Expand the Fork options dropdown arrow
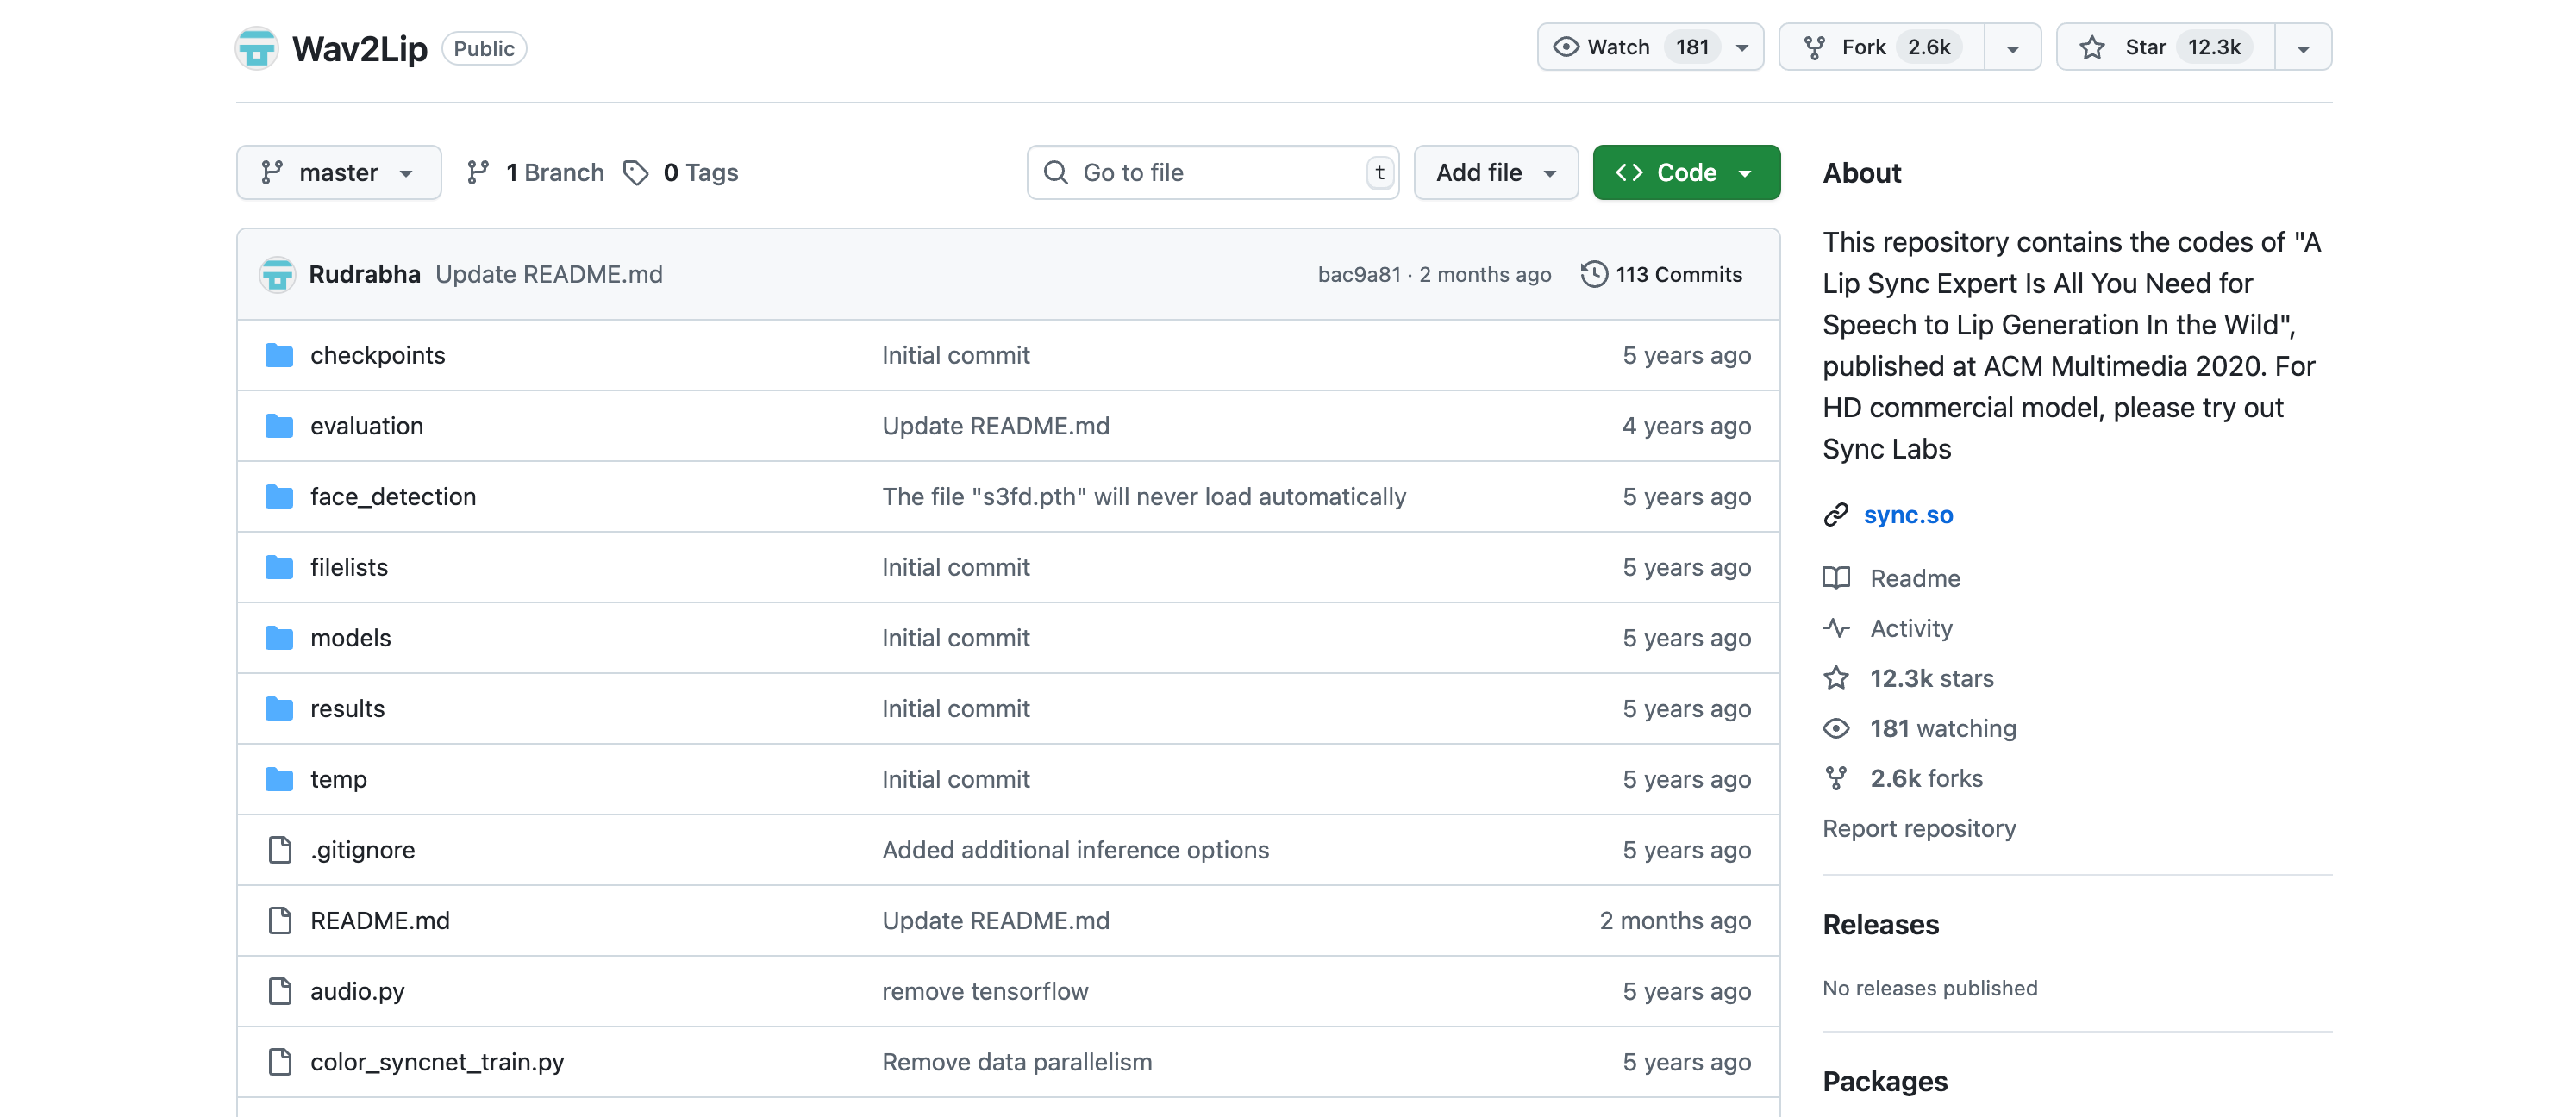The image size is (2576, 1117). [x=2012, y=47]
